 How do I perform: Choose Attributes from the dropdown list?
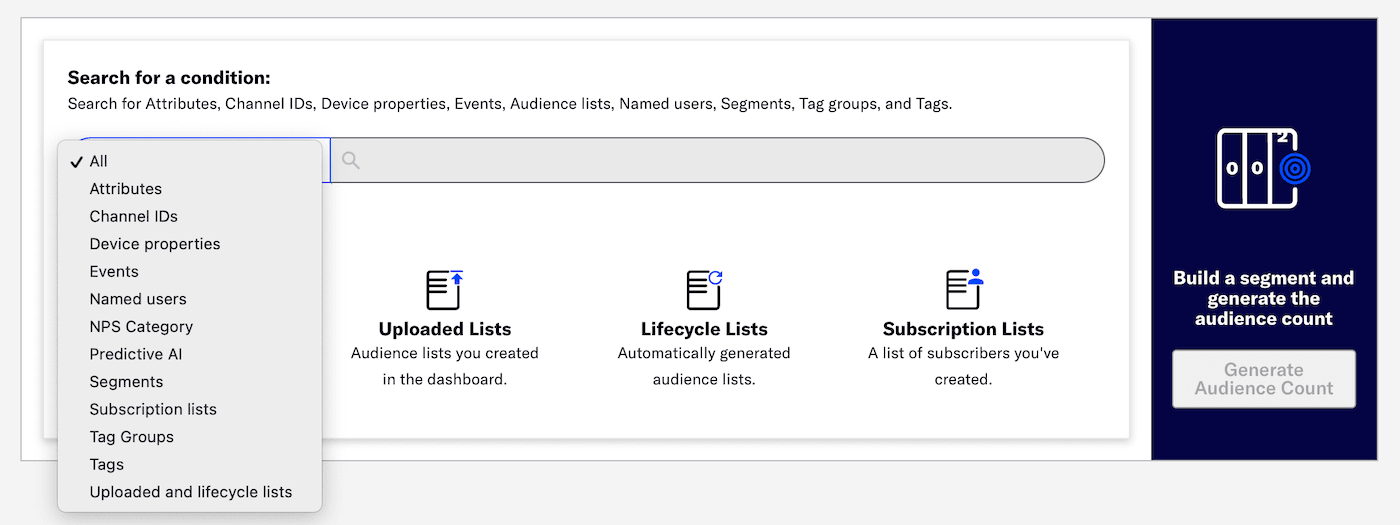tap(125, 189)
